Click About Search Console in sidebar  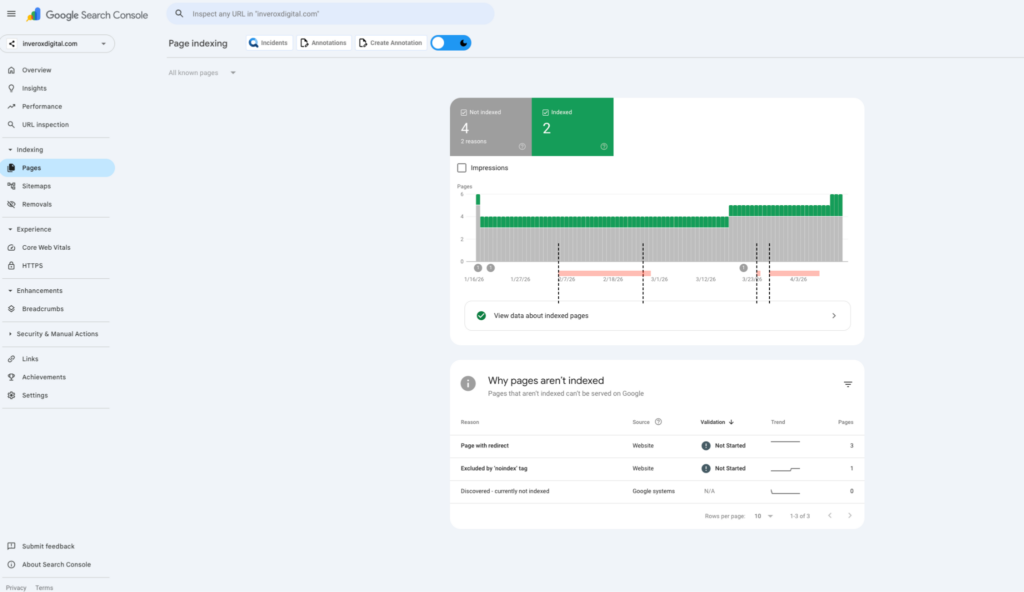tap(57, 565)
